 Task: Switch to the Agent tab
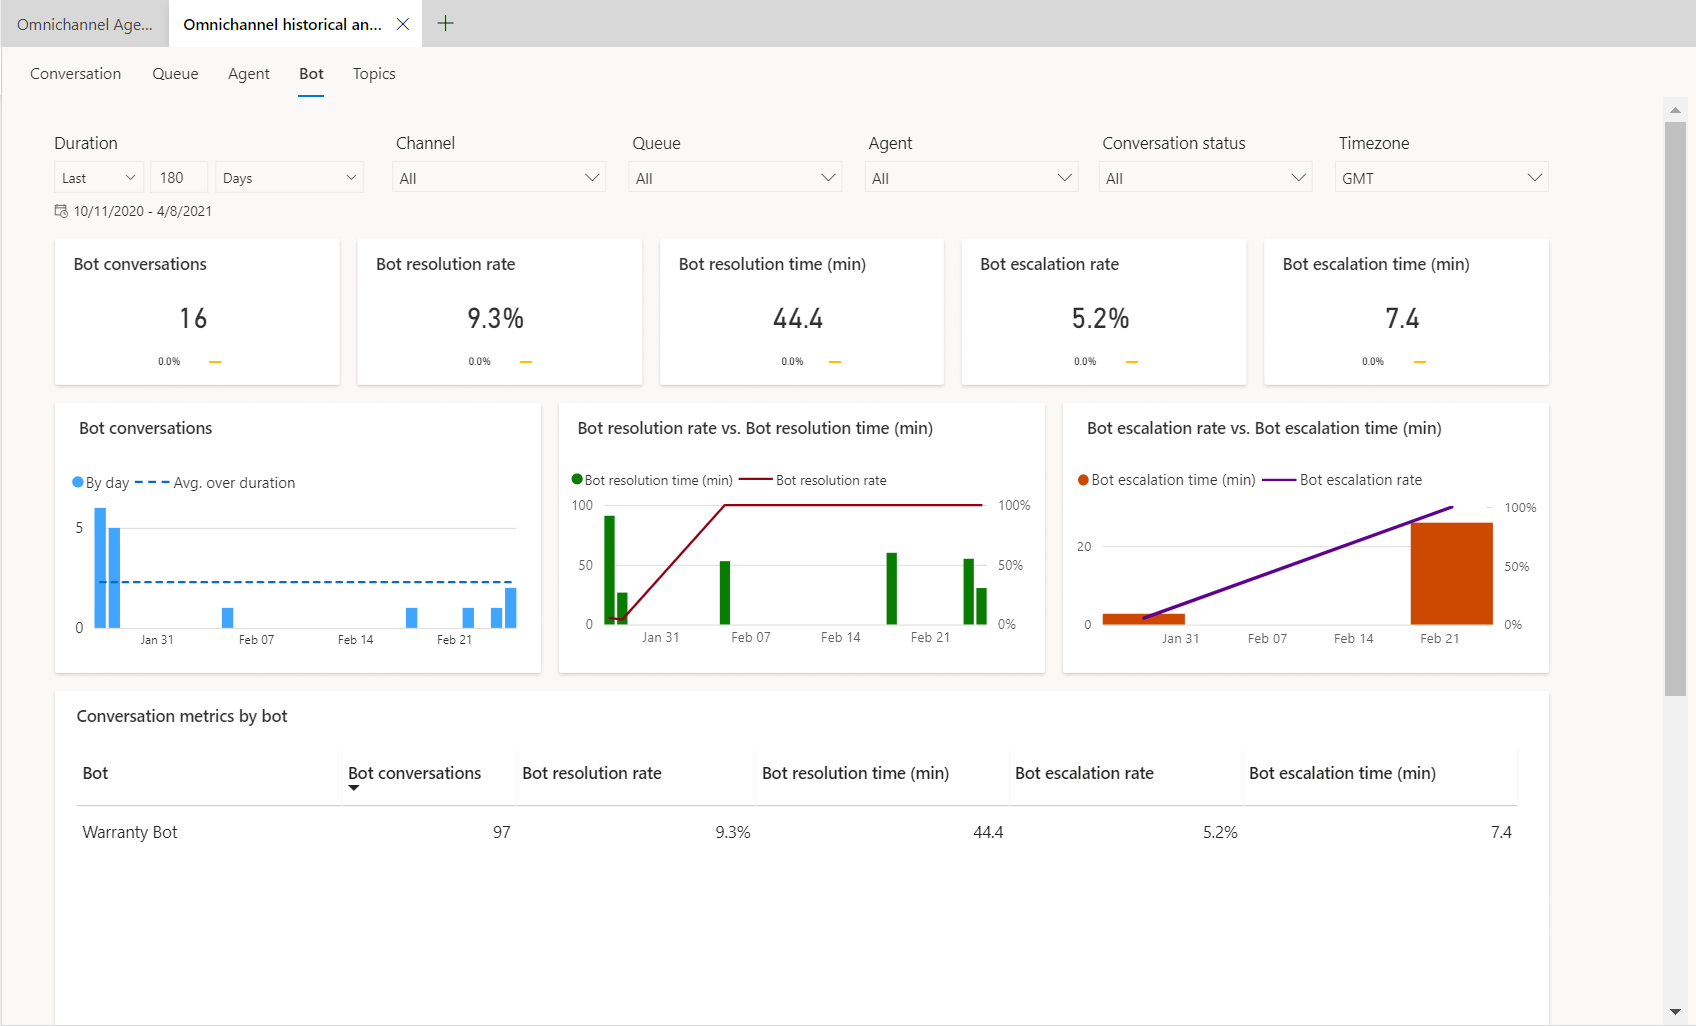[249, 74]
